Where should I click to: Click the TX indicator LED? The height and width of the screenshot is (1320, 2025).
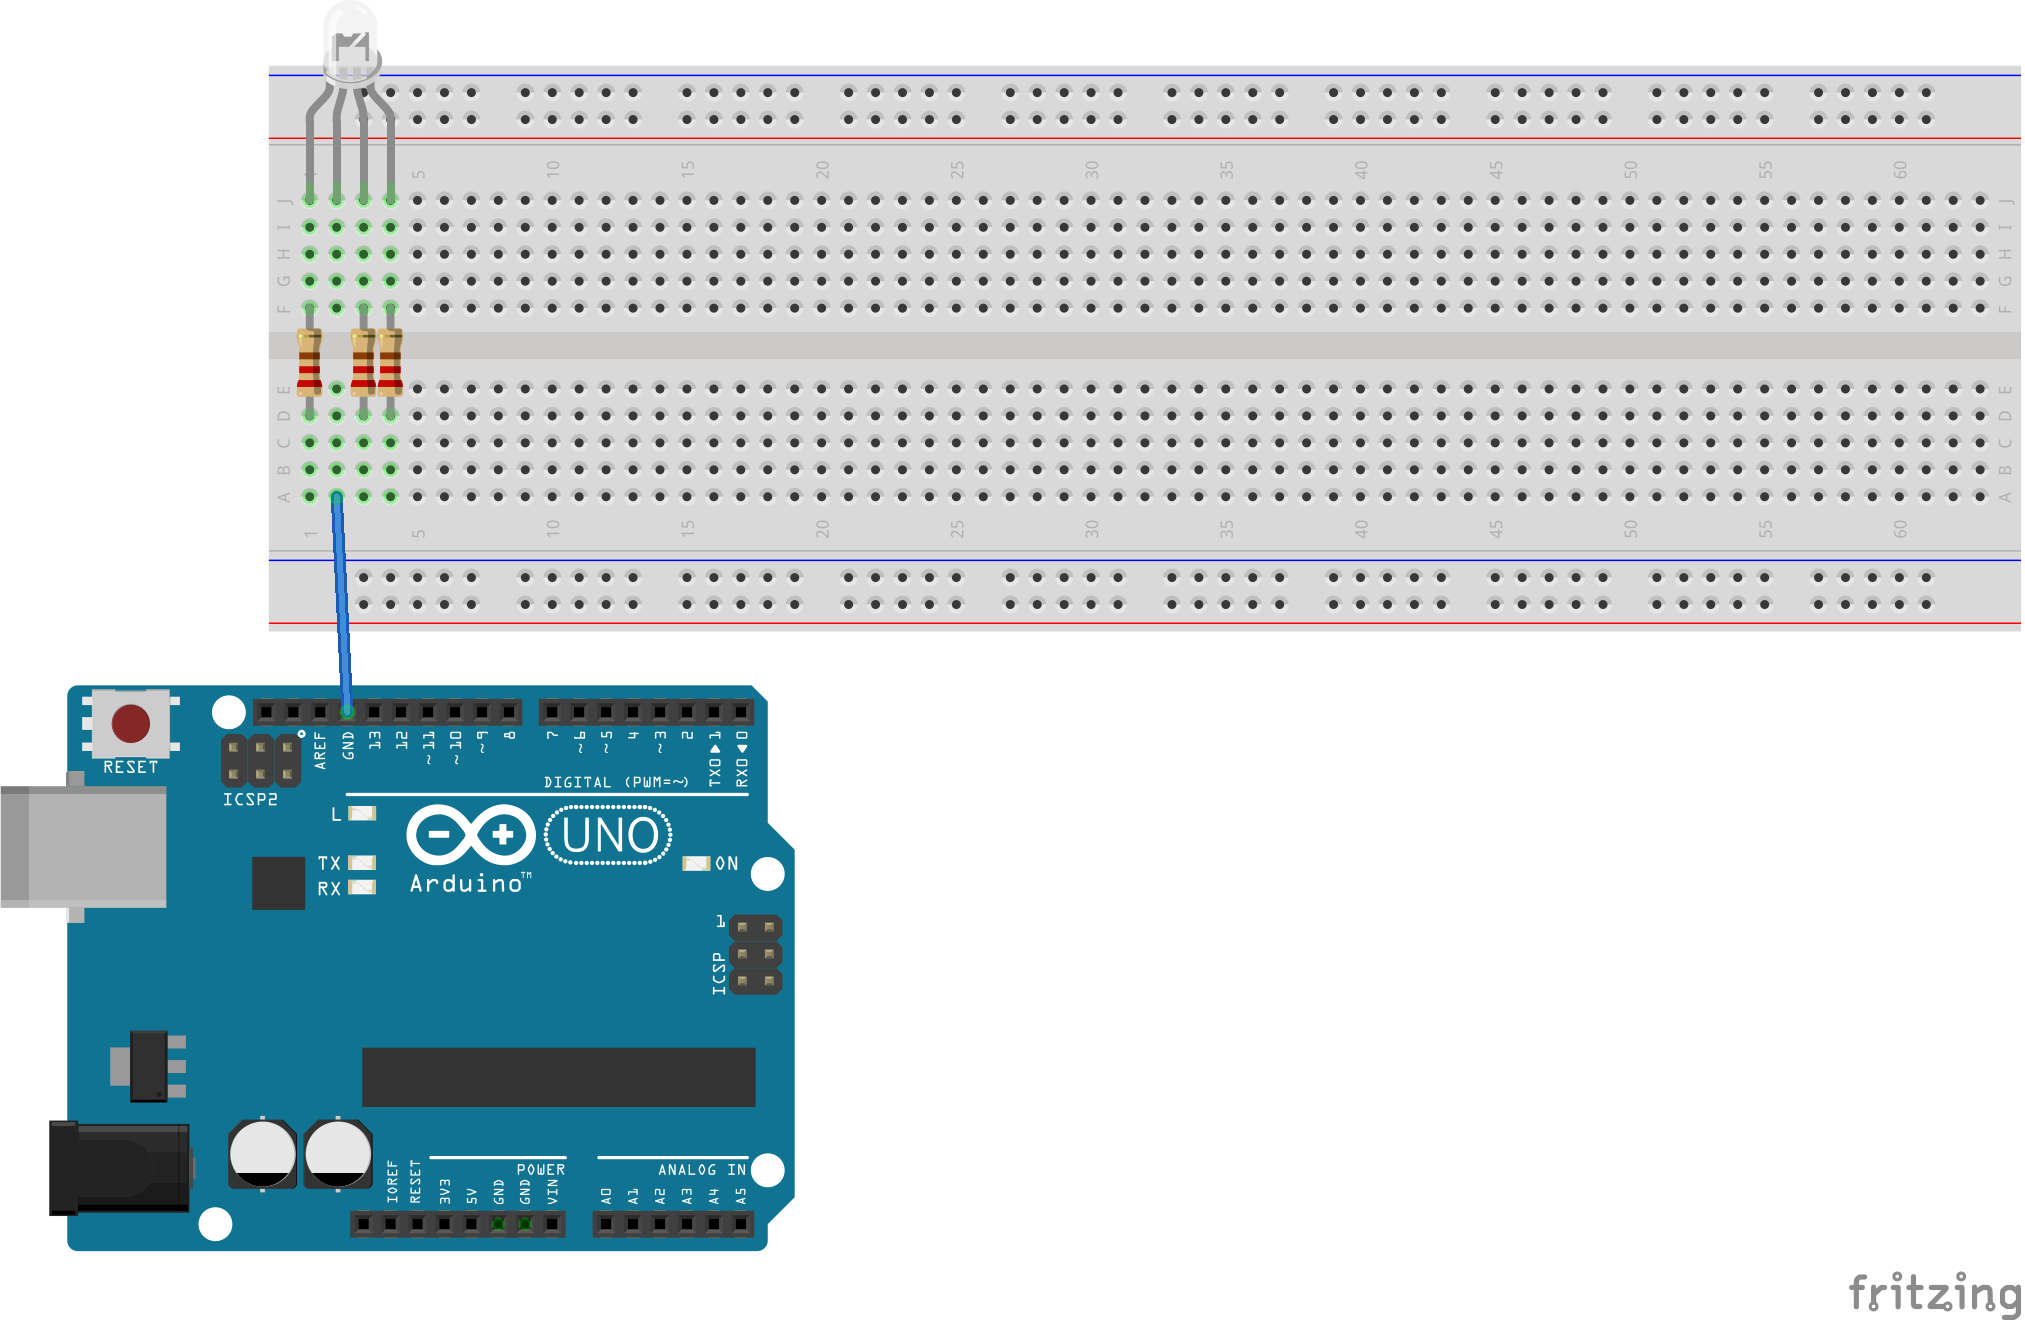tap(362, 862)
